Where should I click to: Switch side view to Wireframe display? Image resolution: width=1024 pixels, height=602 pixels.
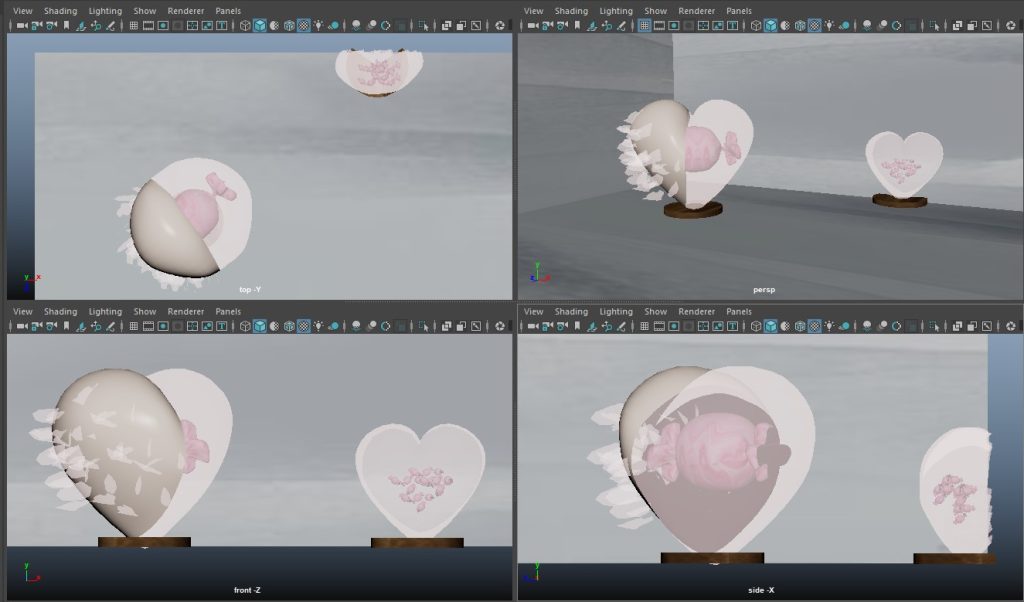[755, 326]
